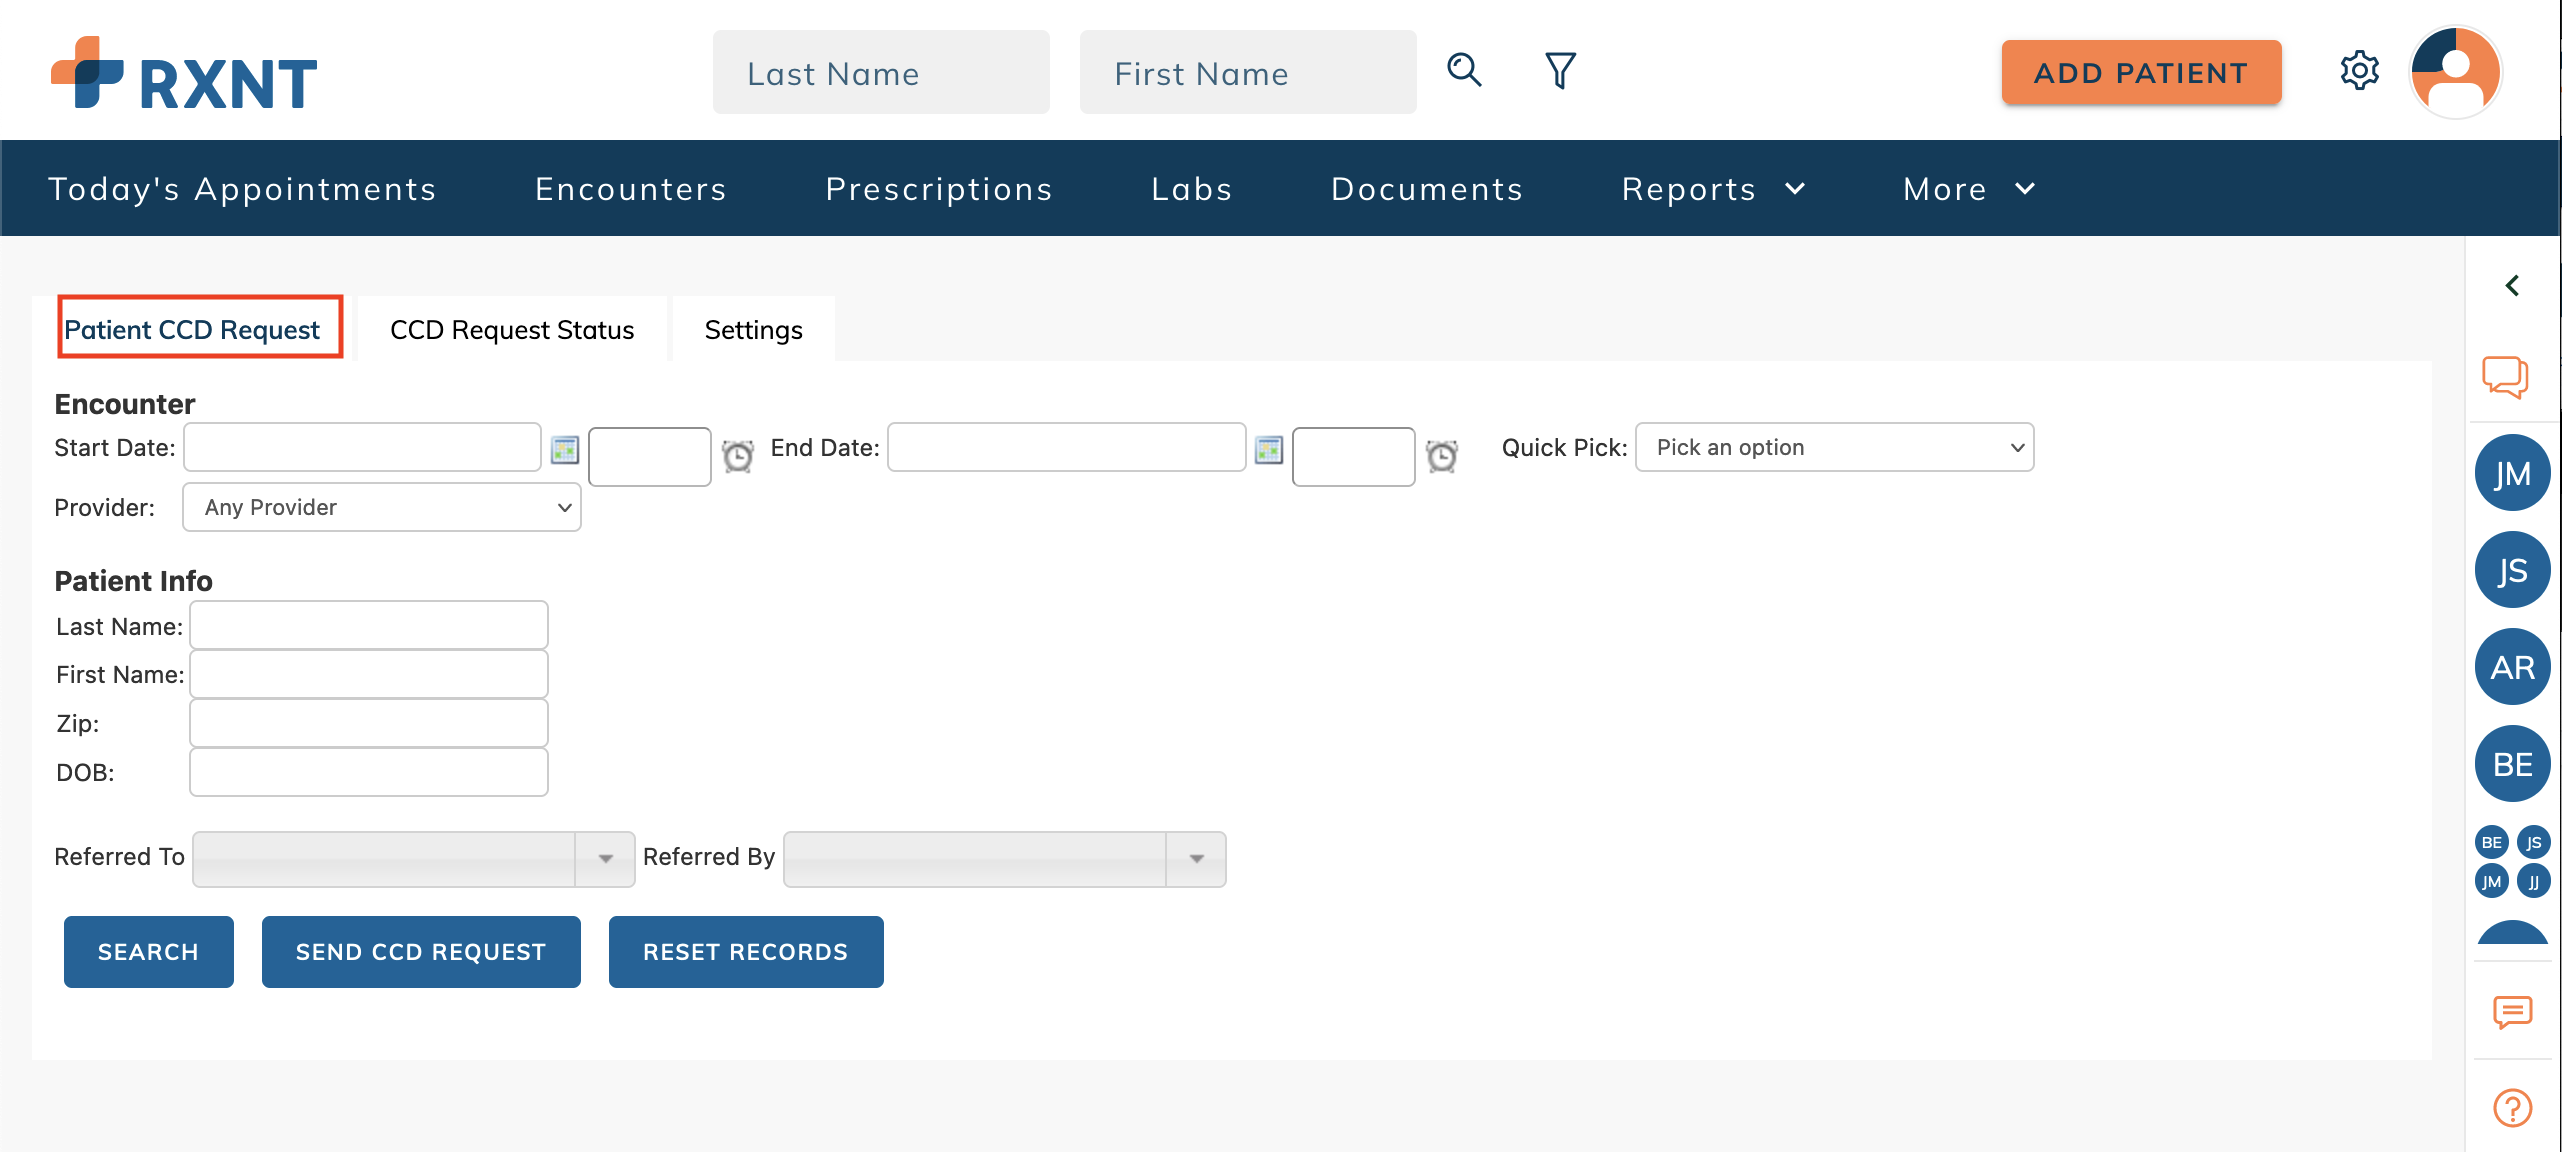This screenshot has height=1152, width=2562.
Task: Open the small JM group avatar
Action: click(2491, 881)
